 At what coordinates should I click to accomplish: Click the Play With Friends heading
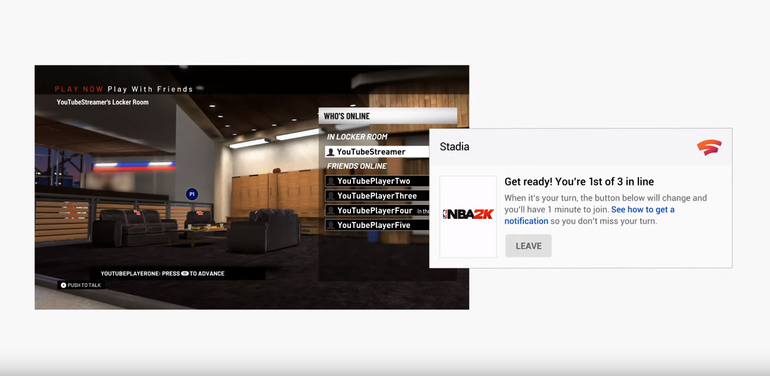point(150,89)
